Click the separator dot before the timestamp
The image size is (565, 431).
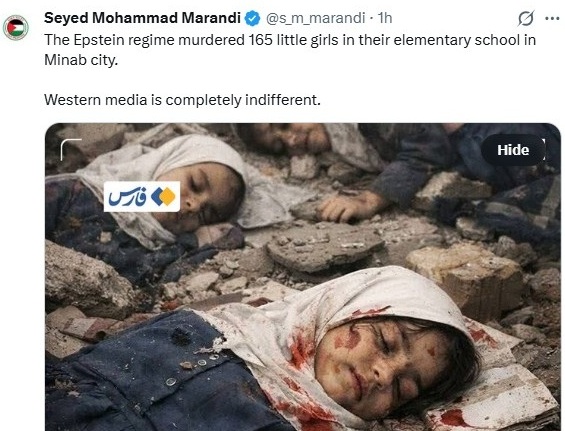pyautogui.click(x=372, y=18)
